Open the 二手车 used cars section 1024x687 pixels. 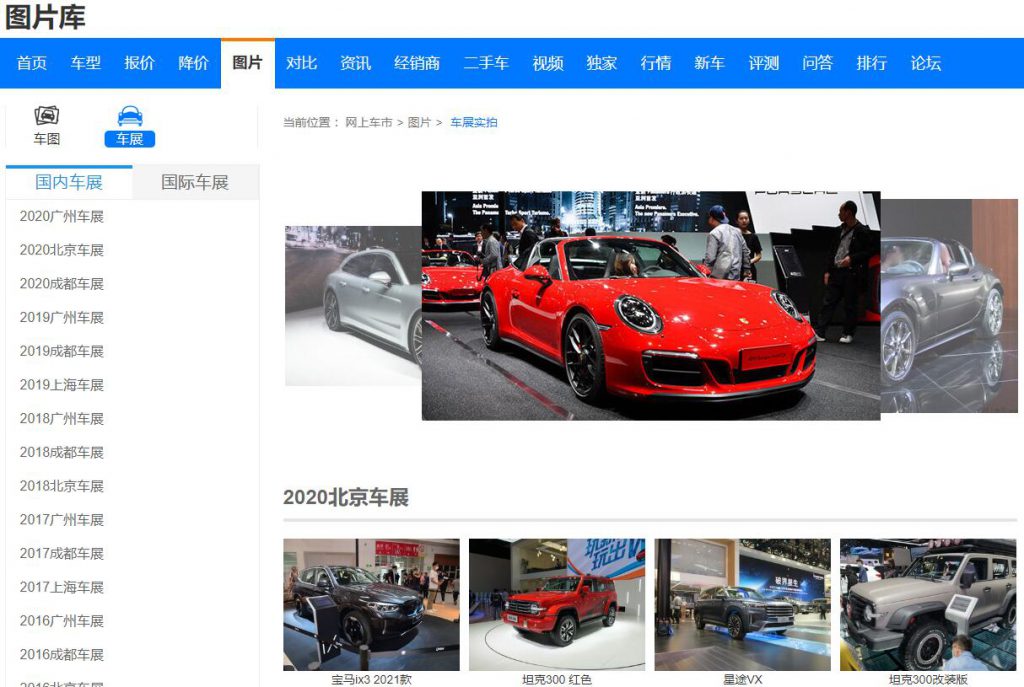click(x=487, y=62)
